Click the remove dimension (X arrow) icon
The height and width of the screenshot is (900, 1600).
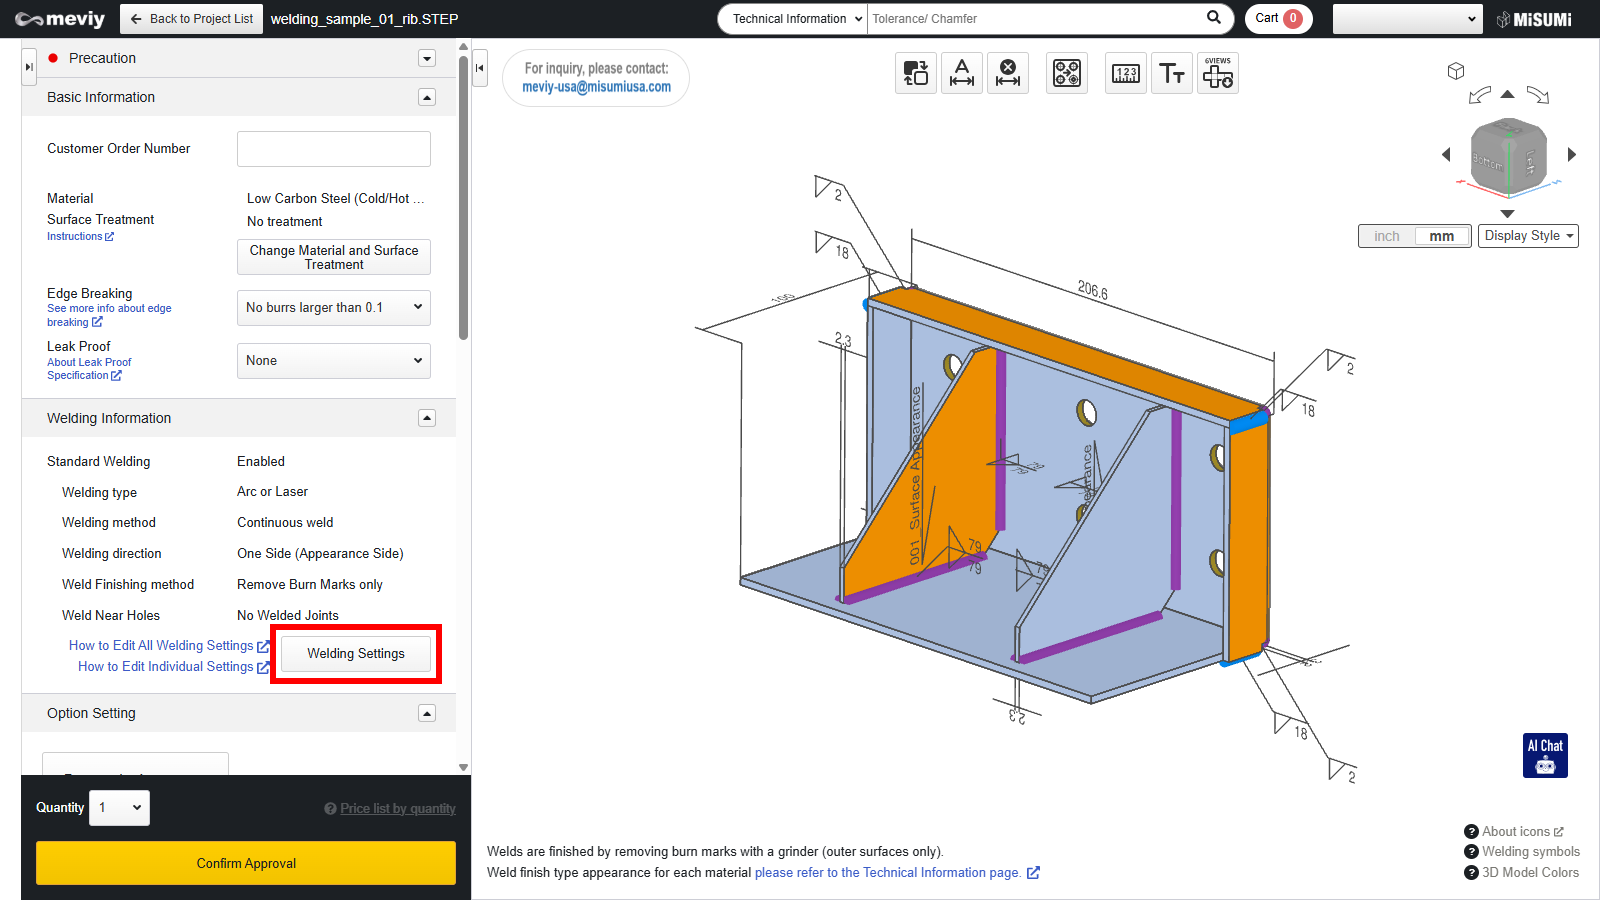[x=1008, y=73]
